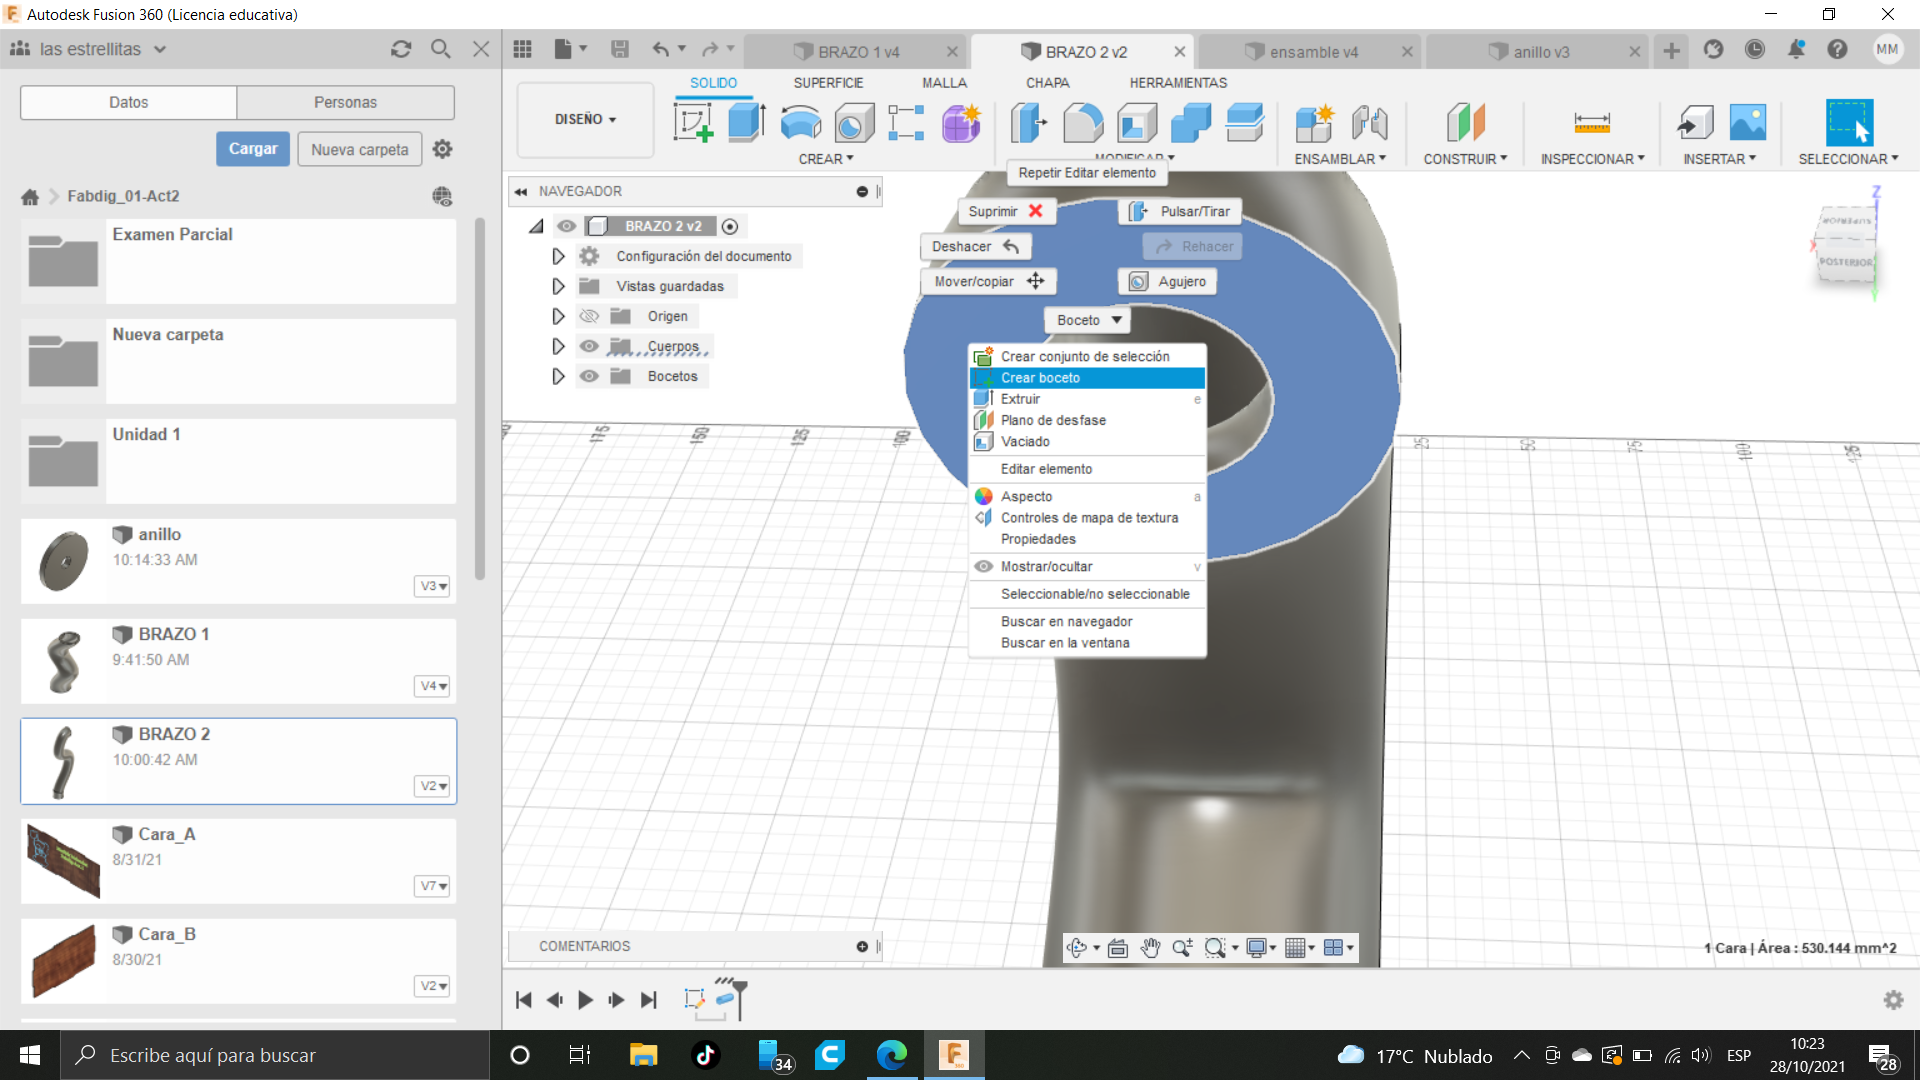
Task: Click the Aspecto color wheel entry
Action: coord(1026,496)
